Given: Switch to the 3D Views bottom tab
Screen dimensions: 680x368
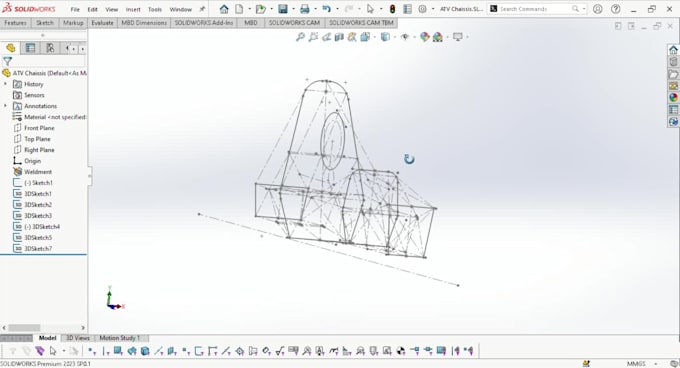Looking at the screenshot, I should pyautogui.click(x=78, y=338).
